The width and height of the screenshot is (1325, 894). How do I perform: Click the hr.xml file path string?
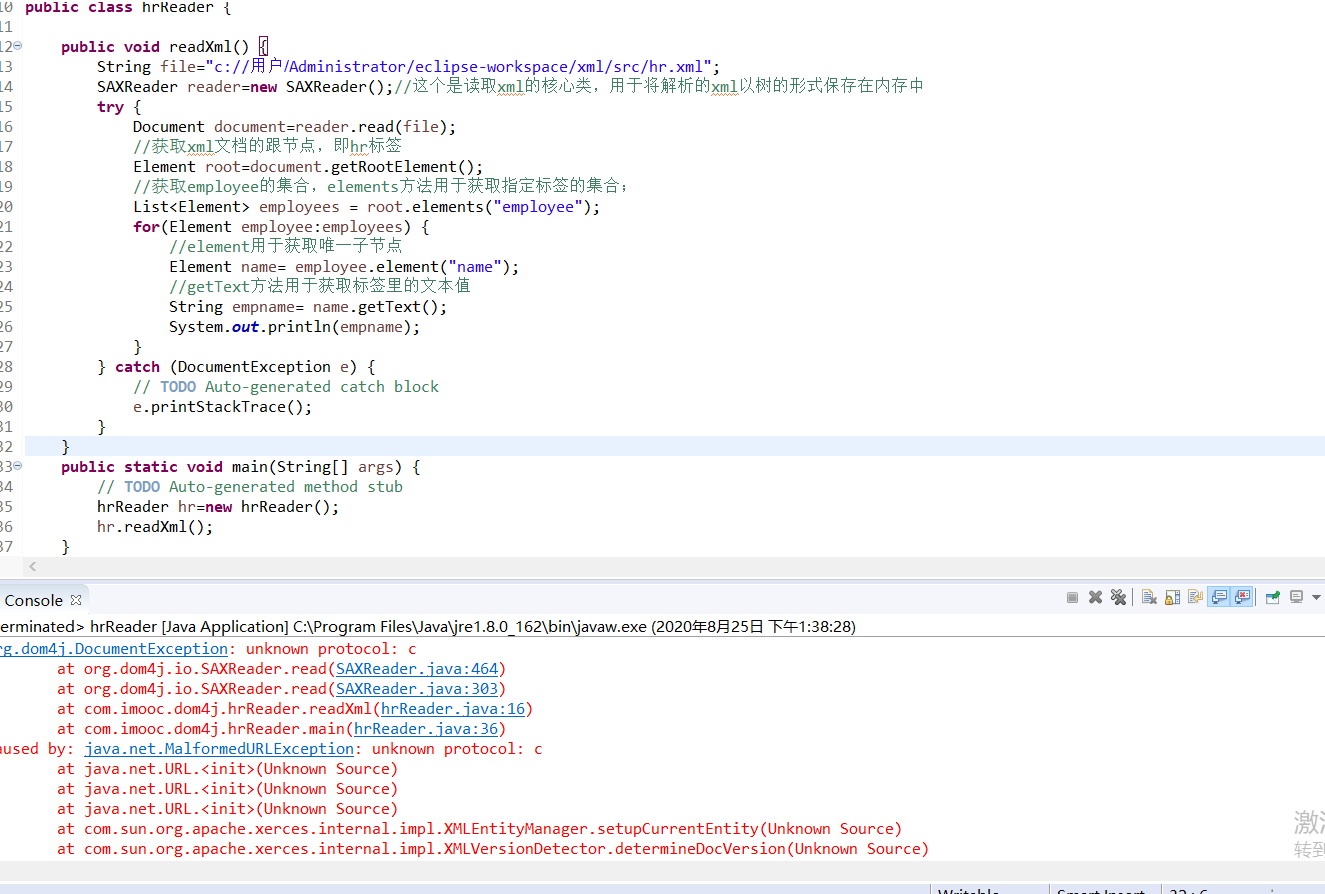460,66
